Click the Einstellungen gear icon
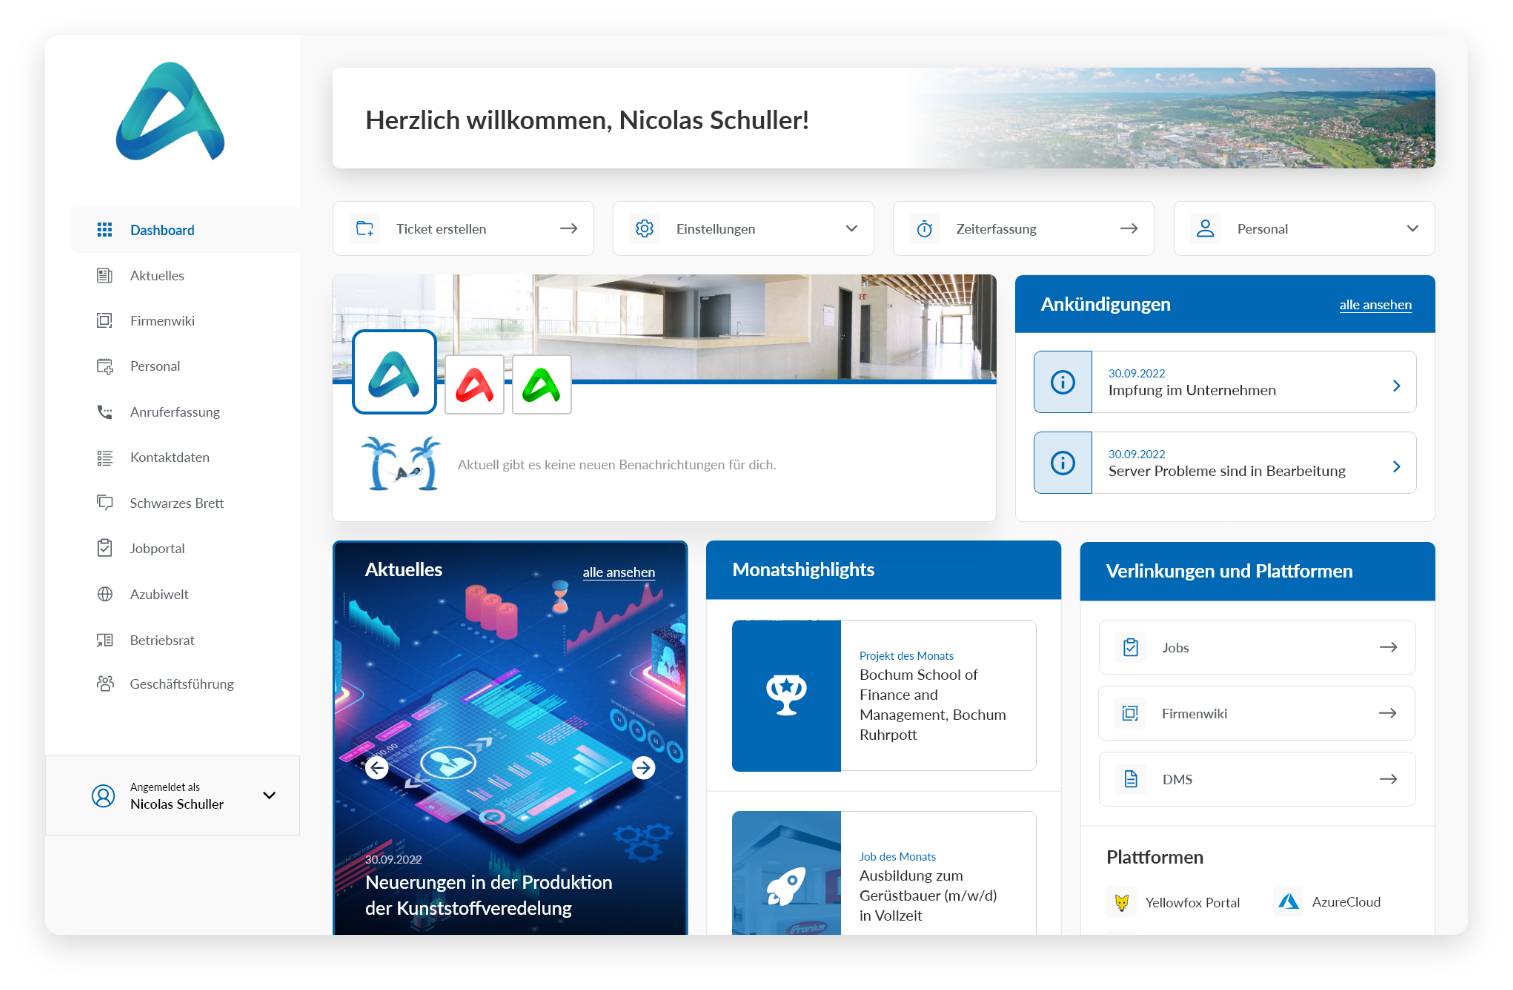 click(645, 229)
